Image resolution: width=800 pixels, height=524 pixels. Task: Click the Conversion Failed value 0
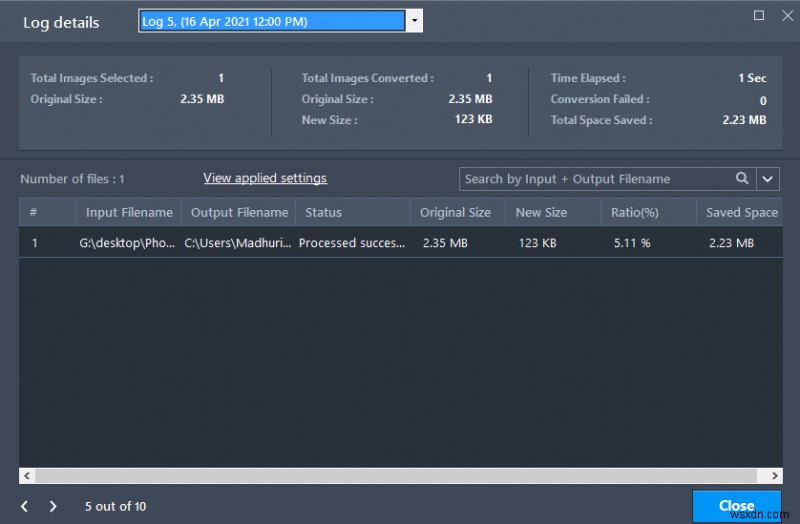[763, 101]
